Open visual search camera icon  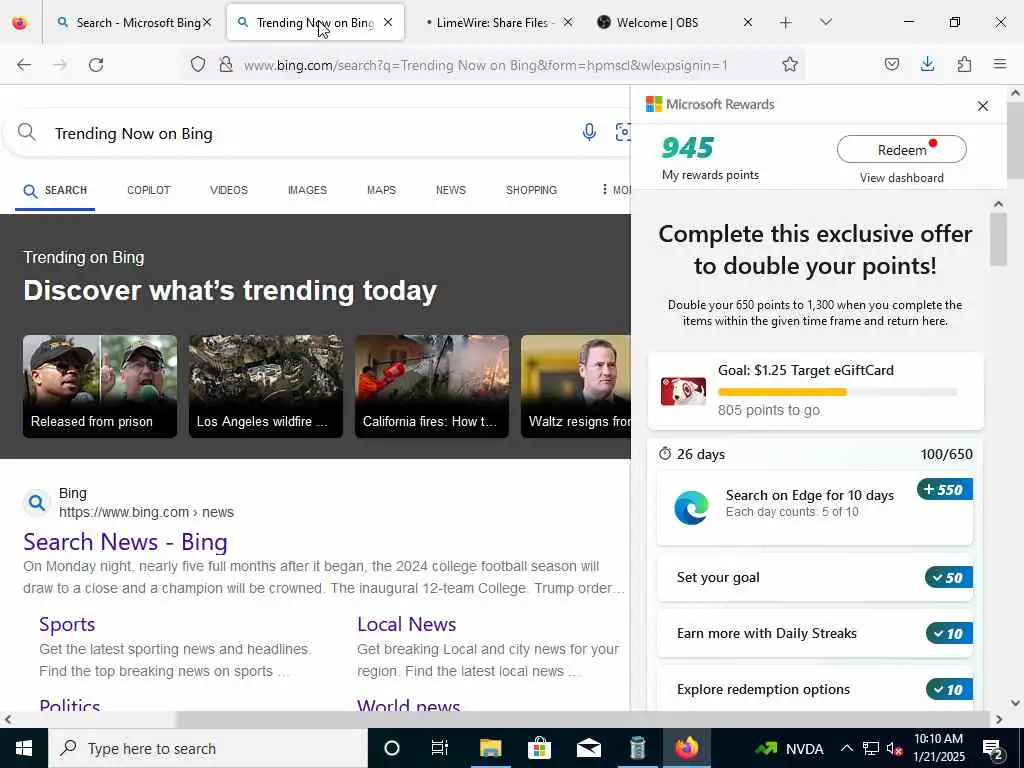tap(623, 133)
